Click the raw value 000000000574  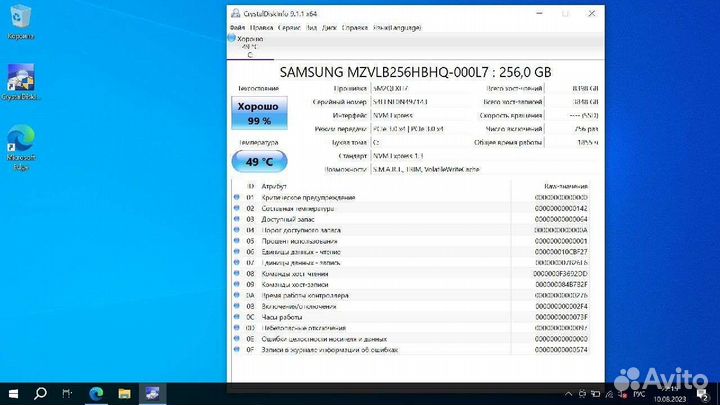561,350
